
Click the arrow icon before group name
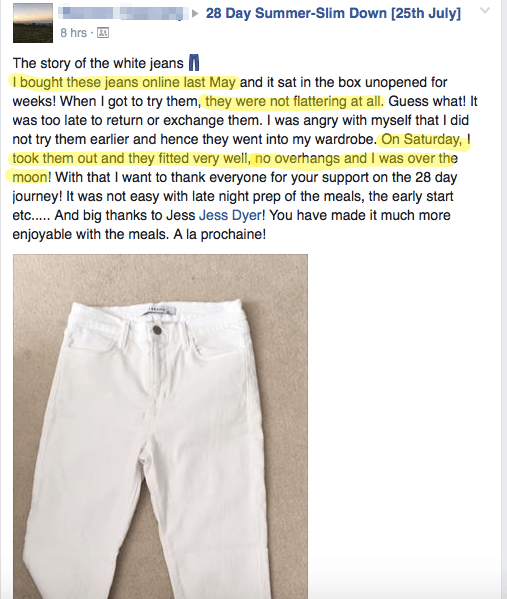[195, 14]
